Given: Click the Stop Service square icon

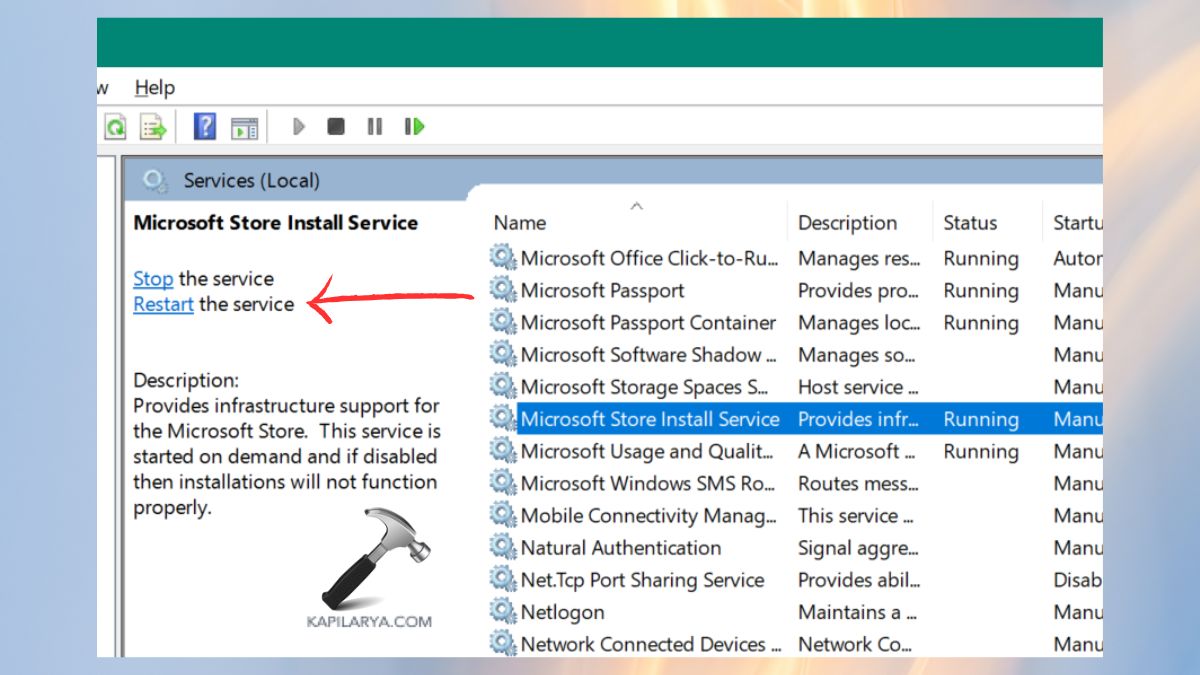Looking at the screenshot, I should tap(335, 126).
